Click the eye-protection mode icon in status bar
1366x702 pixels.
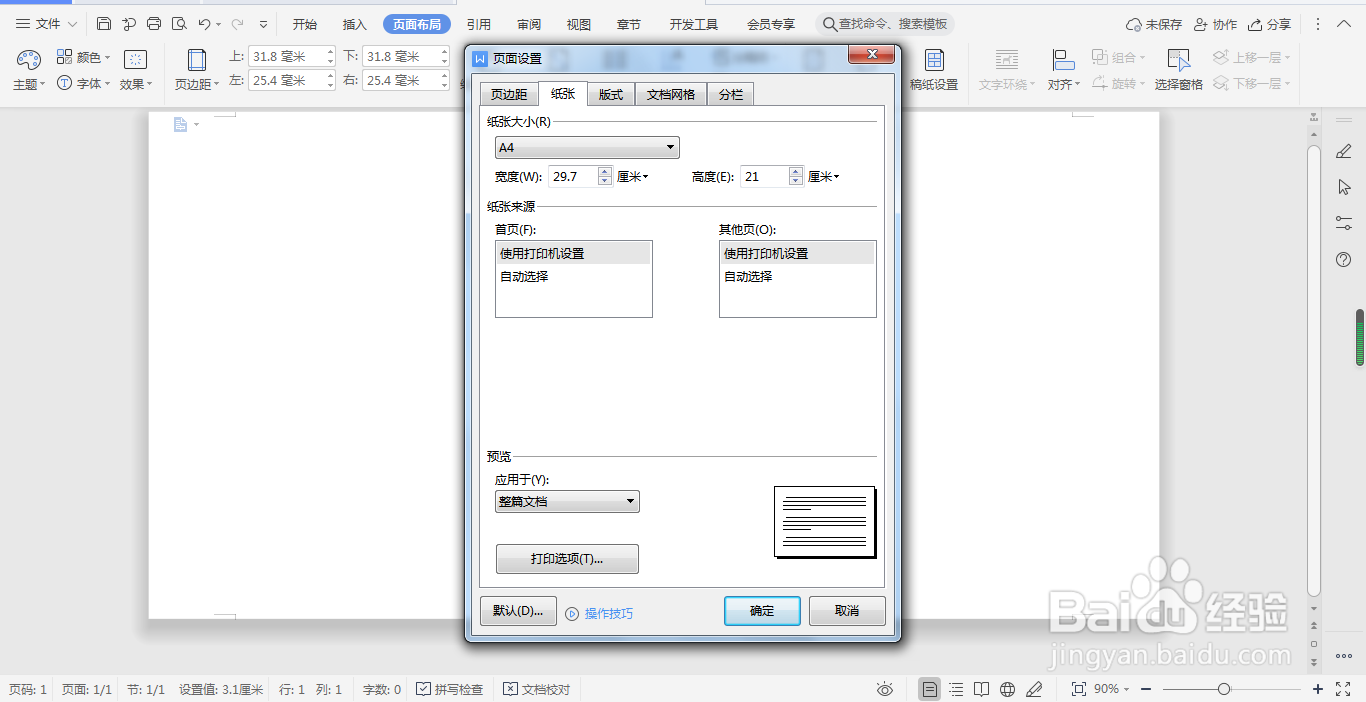tap(884, 689)
